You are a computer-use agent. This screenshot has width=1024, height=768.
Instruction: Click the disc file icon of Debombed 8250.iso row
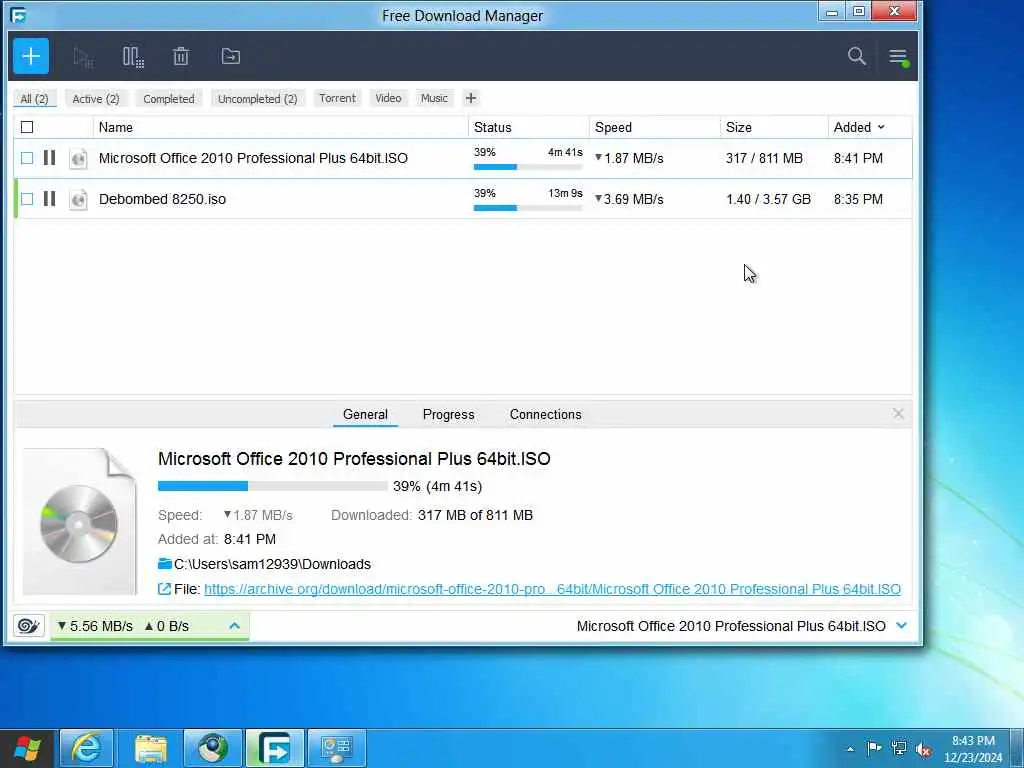[x=78, y=199]
